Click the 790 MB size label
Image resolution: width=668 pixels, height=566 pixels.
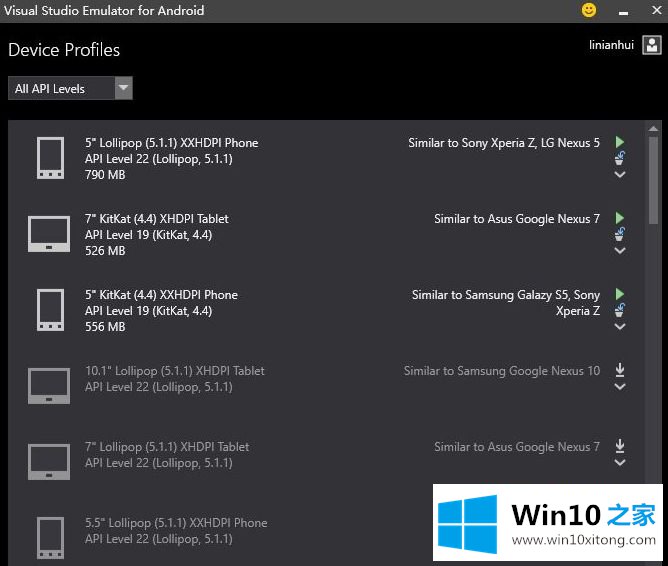(x=105, y=175)
